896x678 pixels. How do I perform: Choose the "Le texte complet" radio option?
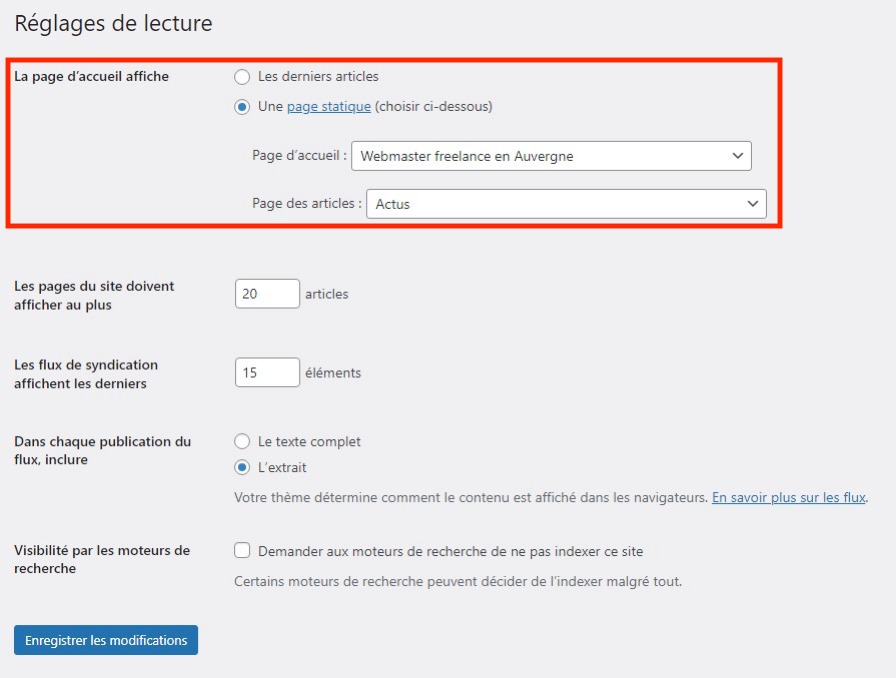242,441
